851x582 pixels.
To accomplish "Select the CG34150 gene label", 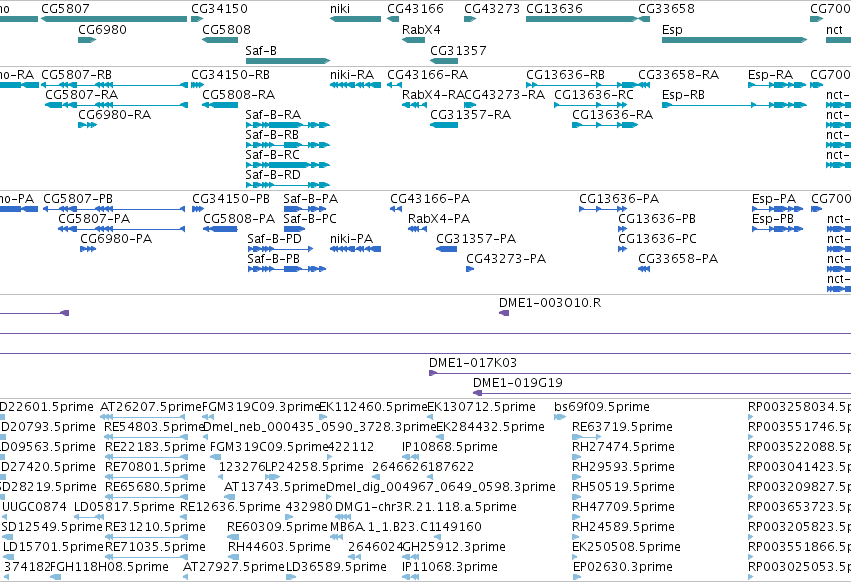I will pyautogui.click(x=219, y=9).
